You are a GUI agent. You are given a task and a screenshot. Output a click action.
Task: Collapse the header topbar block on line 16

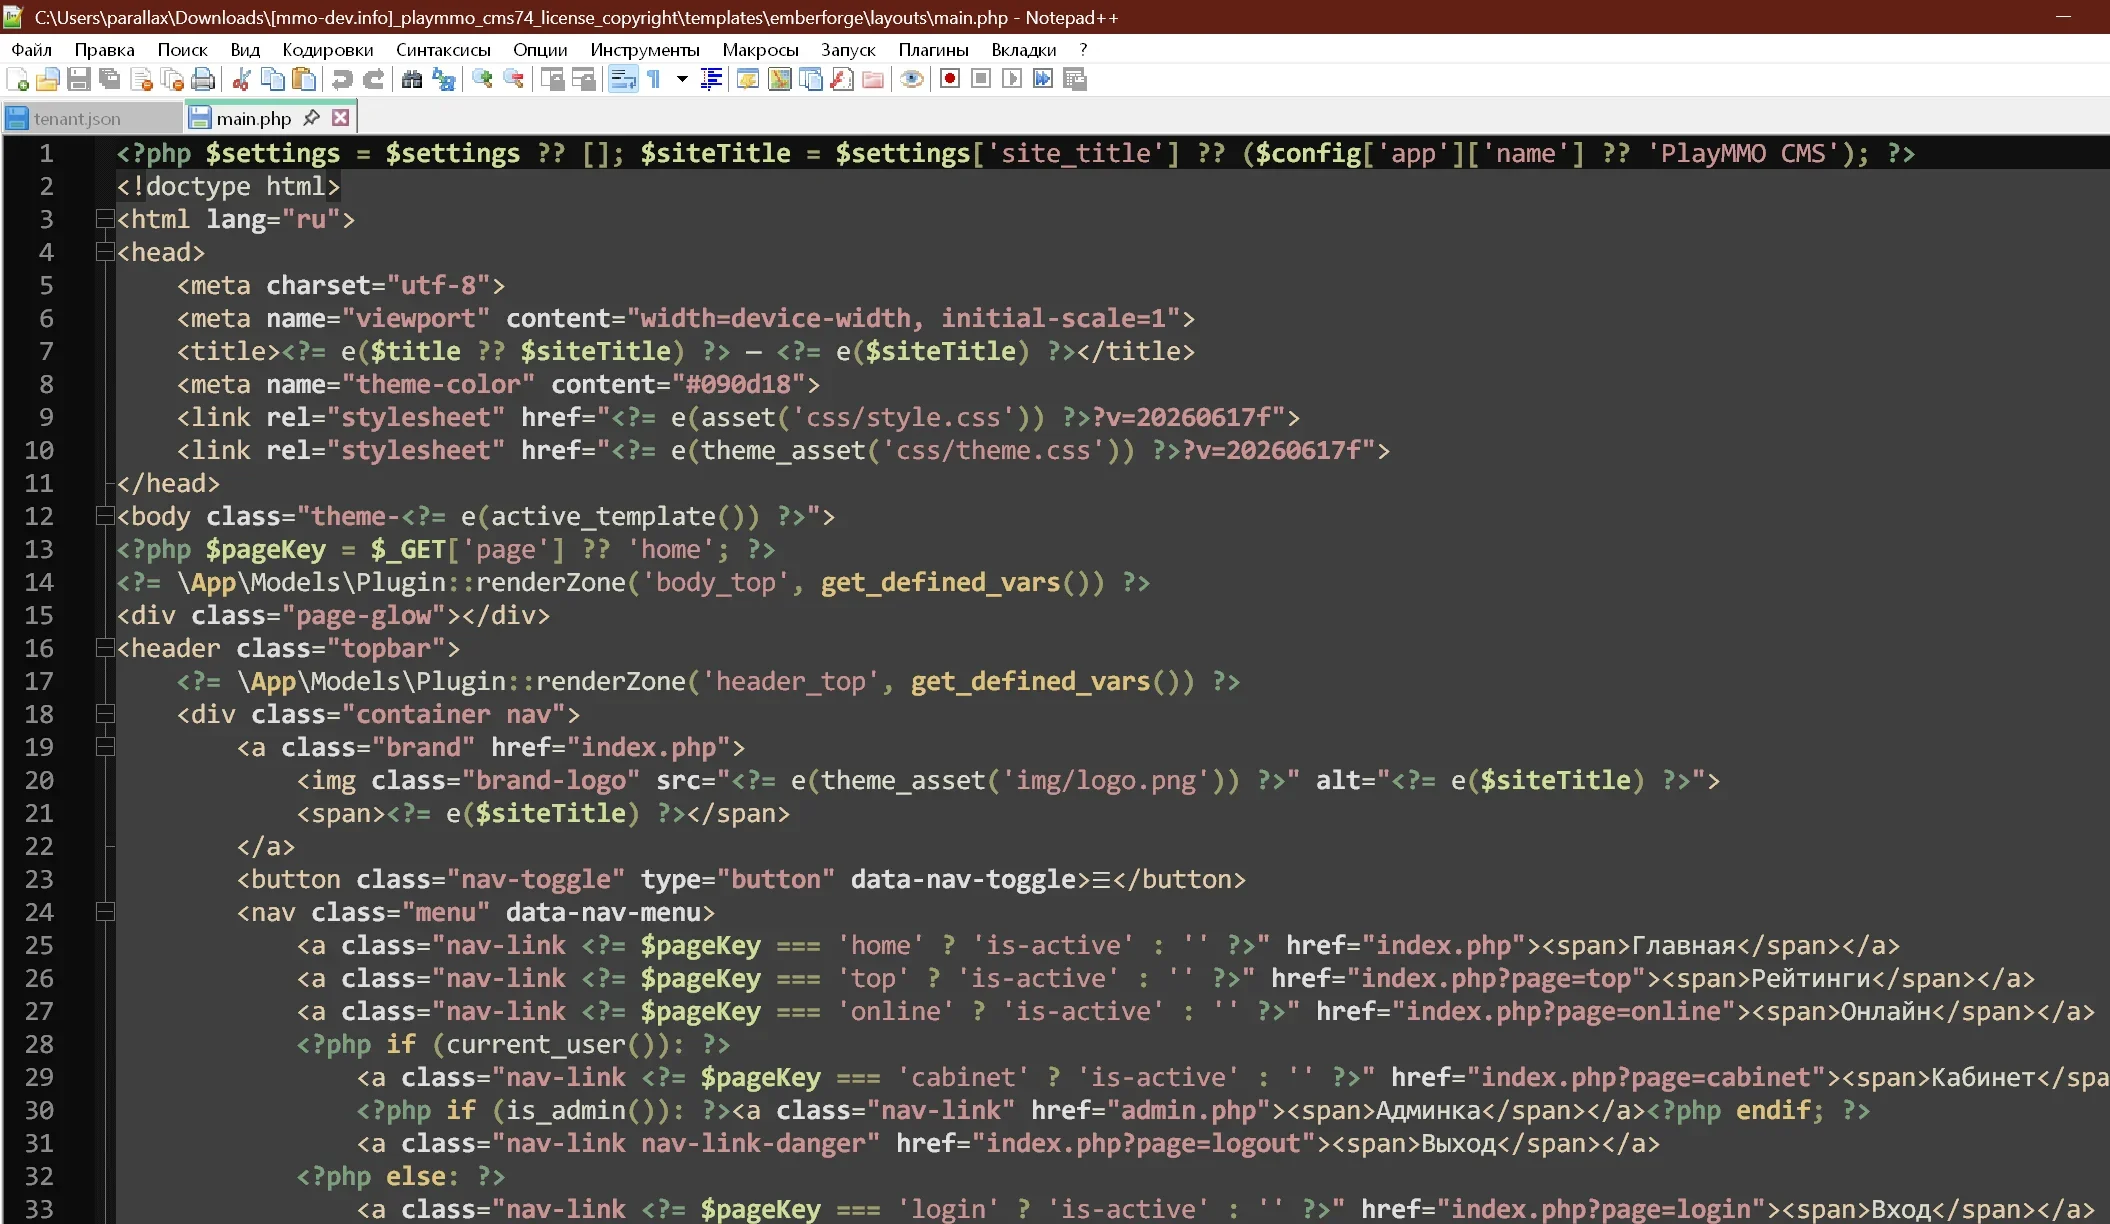[104, 647]
